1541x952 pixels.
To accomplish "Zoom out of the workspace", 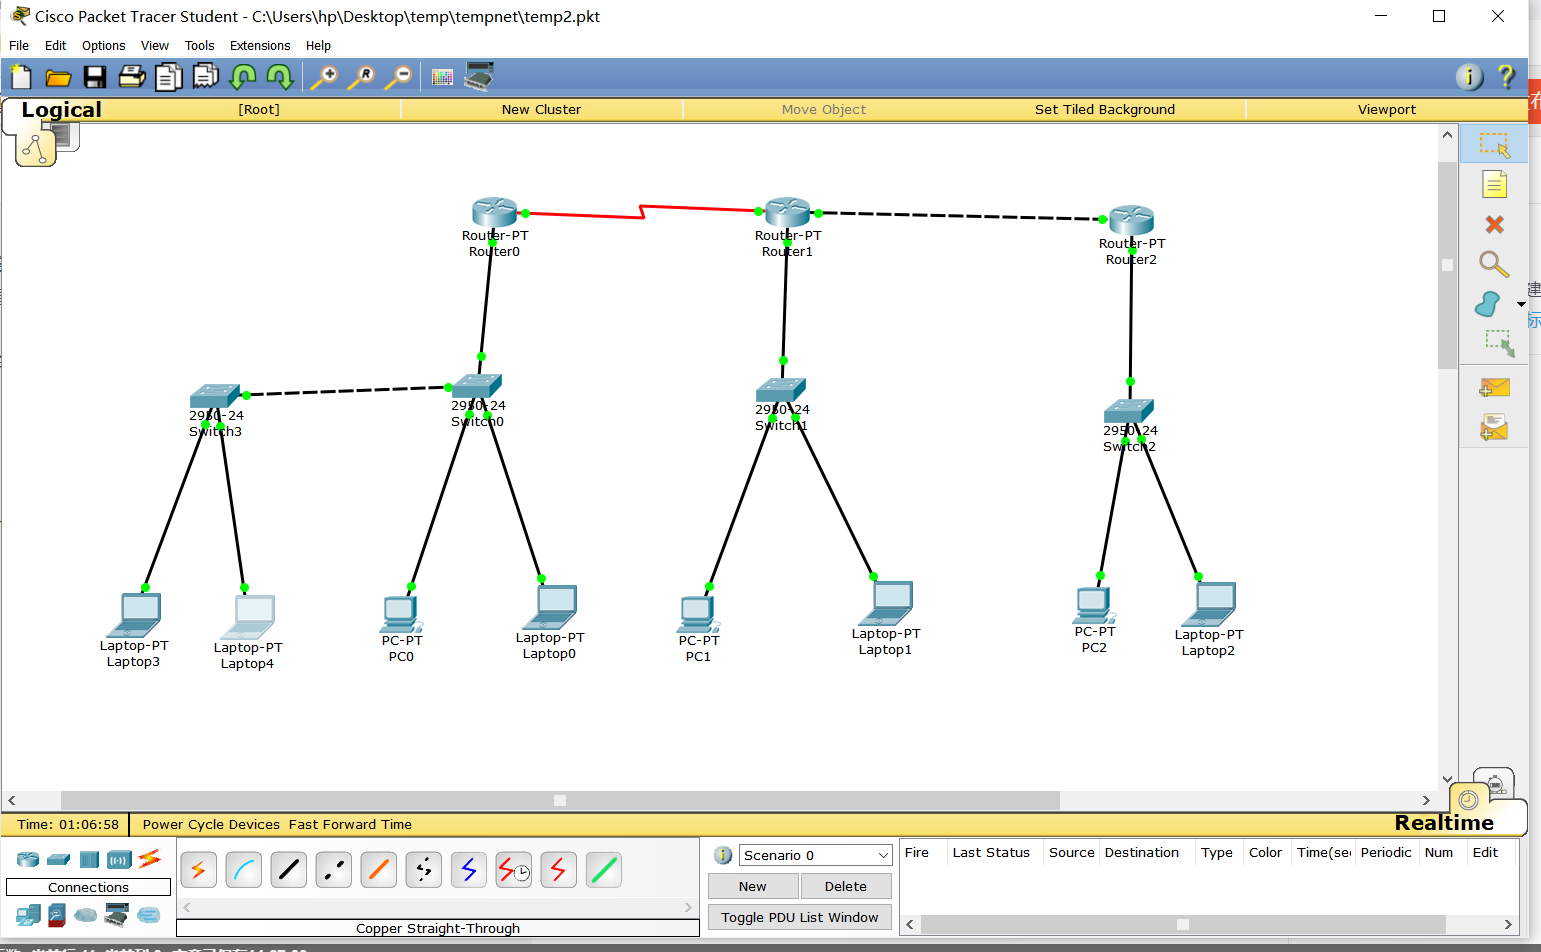I will click(x=398, y=77).
